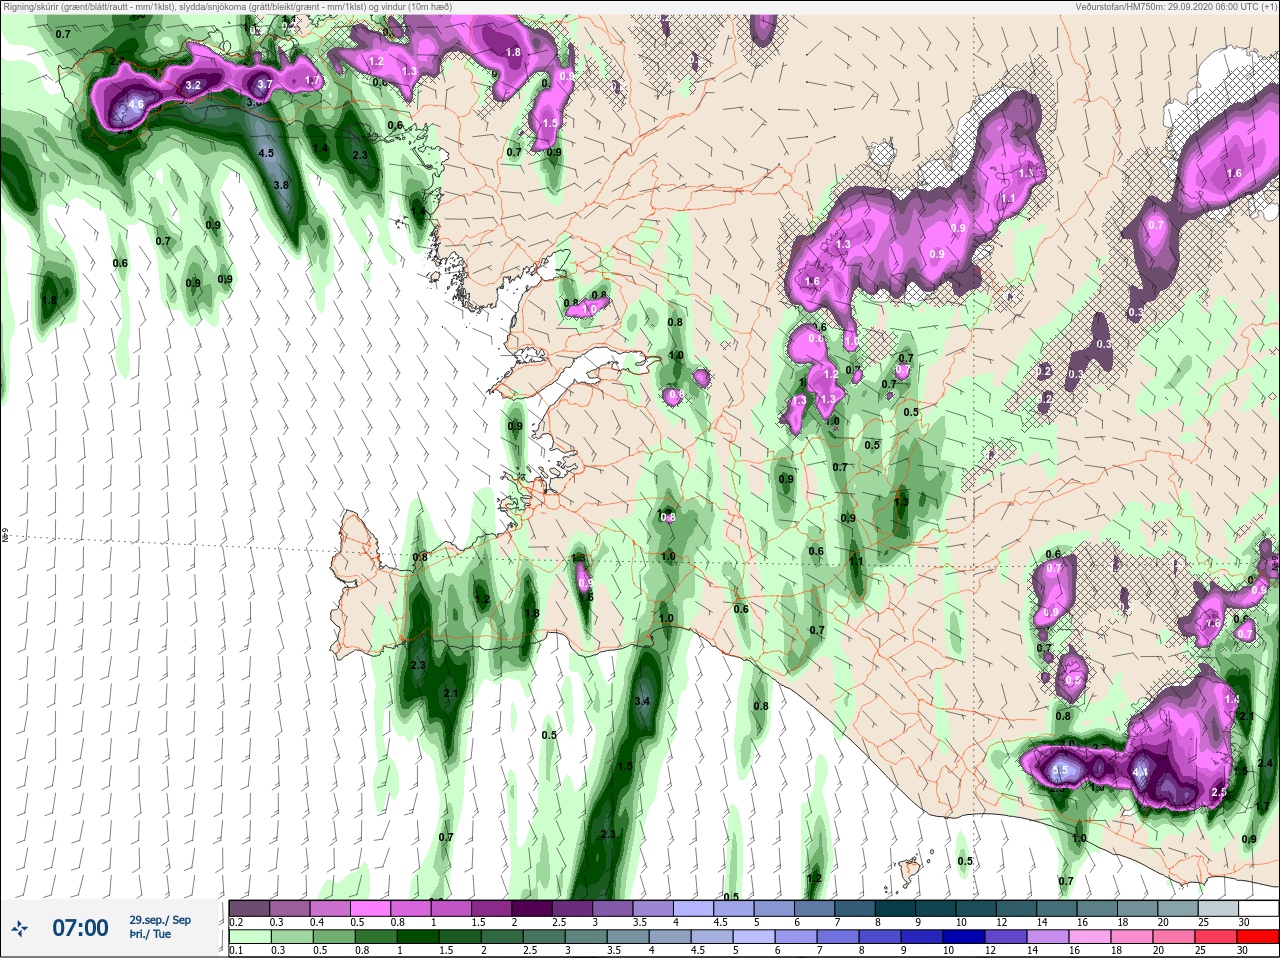Click the 2.4 value near the right edge
The width and height of the screenshot is (1280, 958).
[x=1265, y=764]
